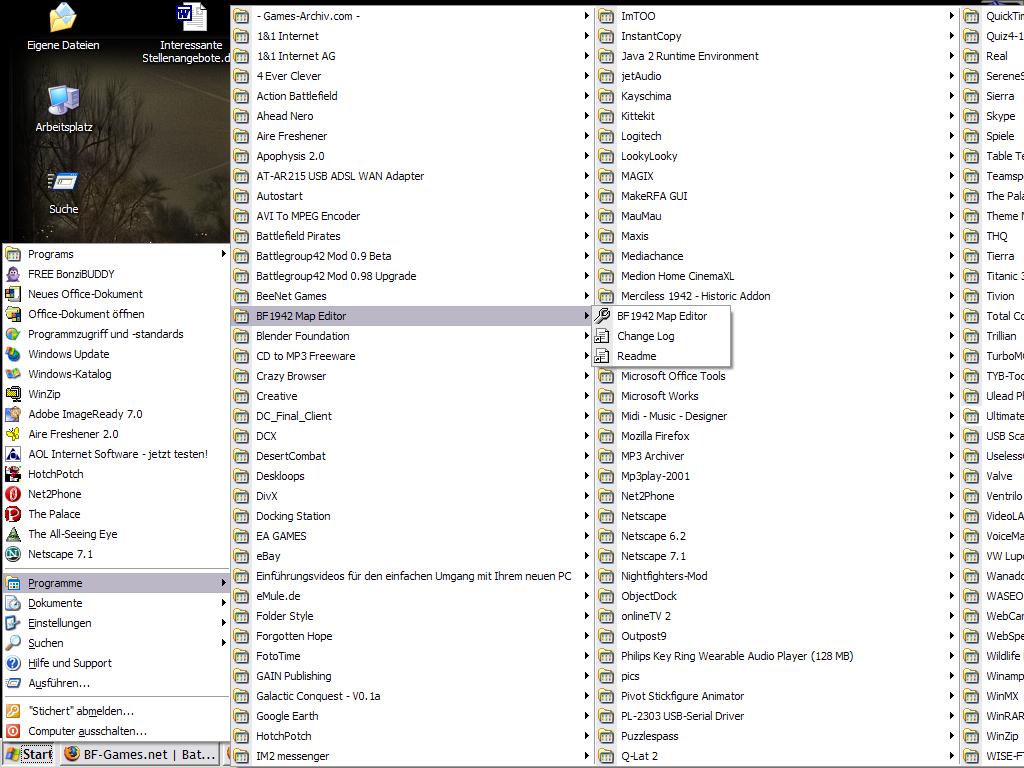Switch to BF-Games.net taskbar window
This screenshot has height=768, width=1024.
(142, 754)
